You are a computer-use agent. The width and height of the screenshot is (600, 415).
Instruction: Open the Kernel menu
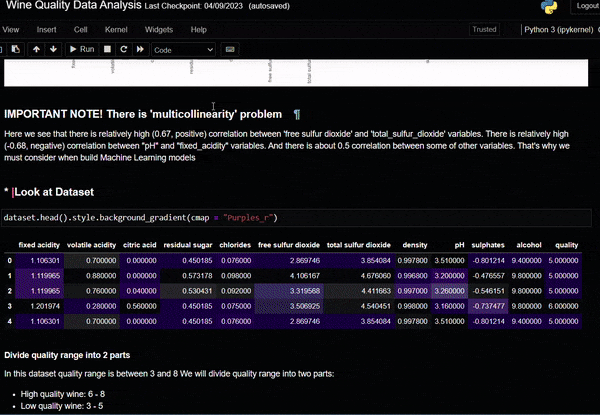point(115,29)
